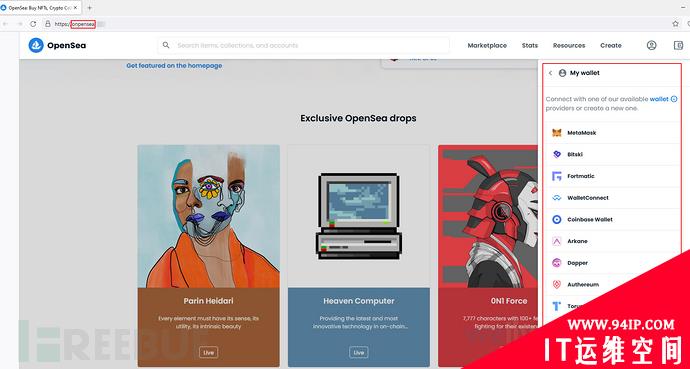Open the Stats menu
The width and height of the screenshot is (690, 369).
(x=530, y=45)
